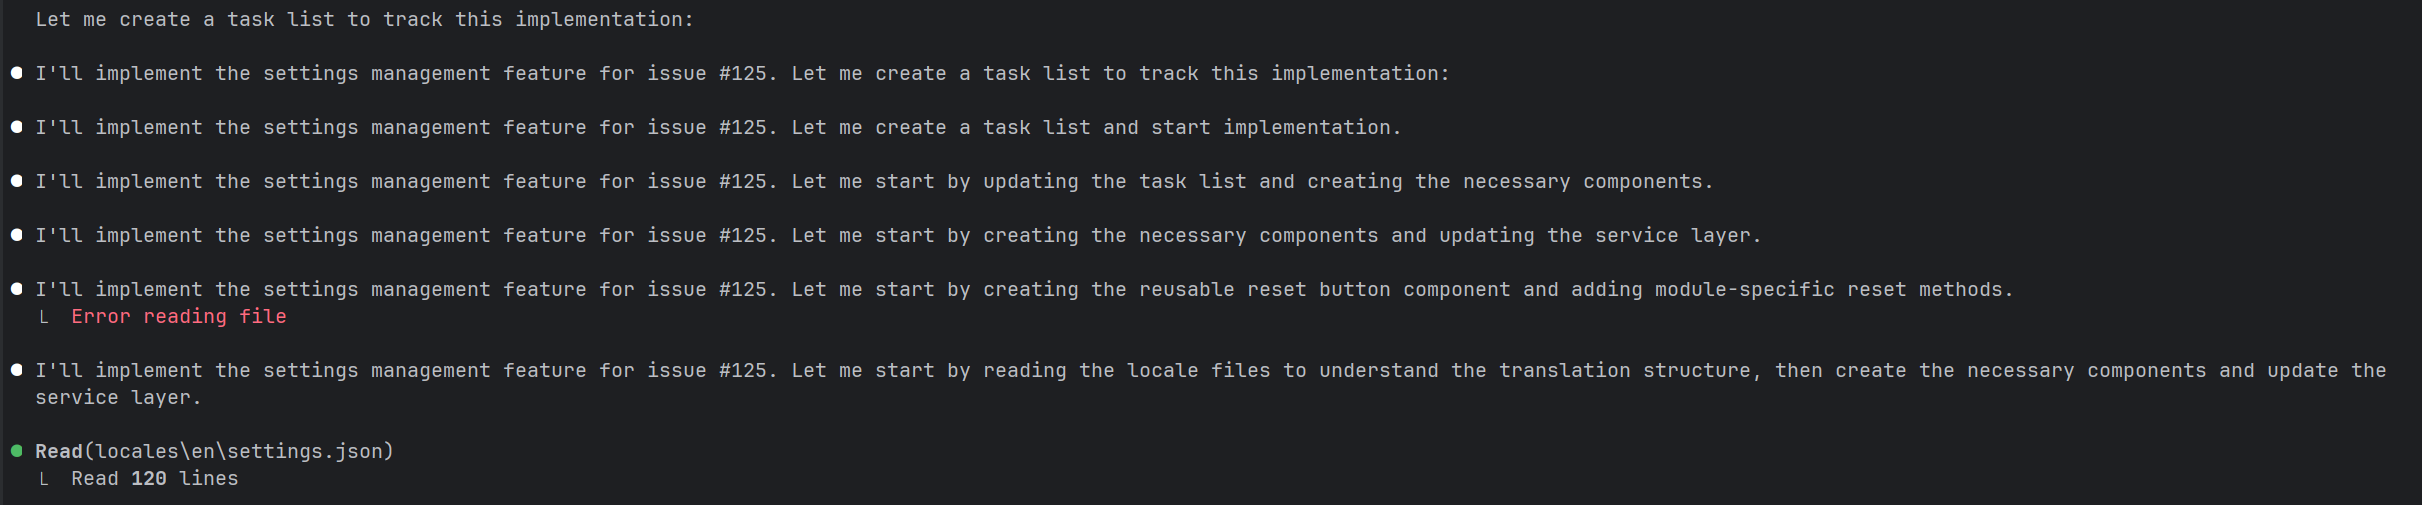Click the red "Error reading file" text
Image resolution: width=2422 pixels, height=505 pixels.
(x=179, y=316)
